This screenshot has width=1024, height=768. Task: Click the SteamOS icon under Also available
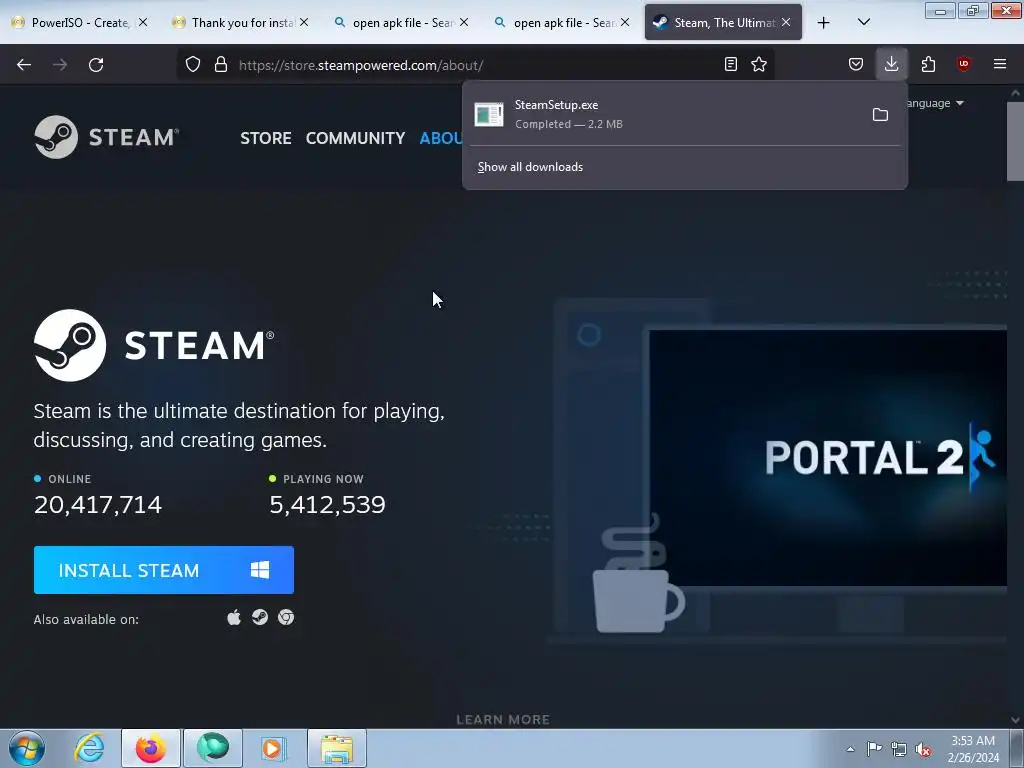click(x=260, y=617)
